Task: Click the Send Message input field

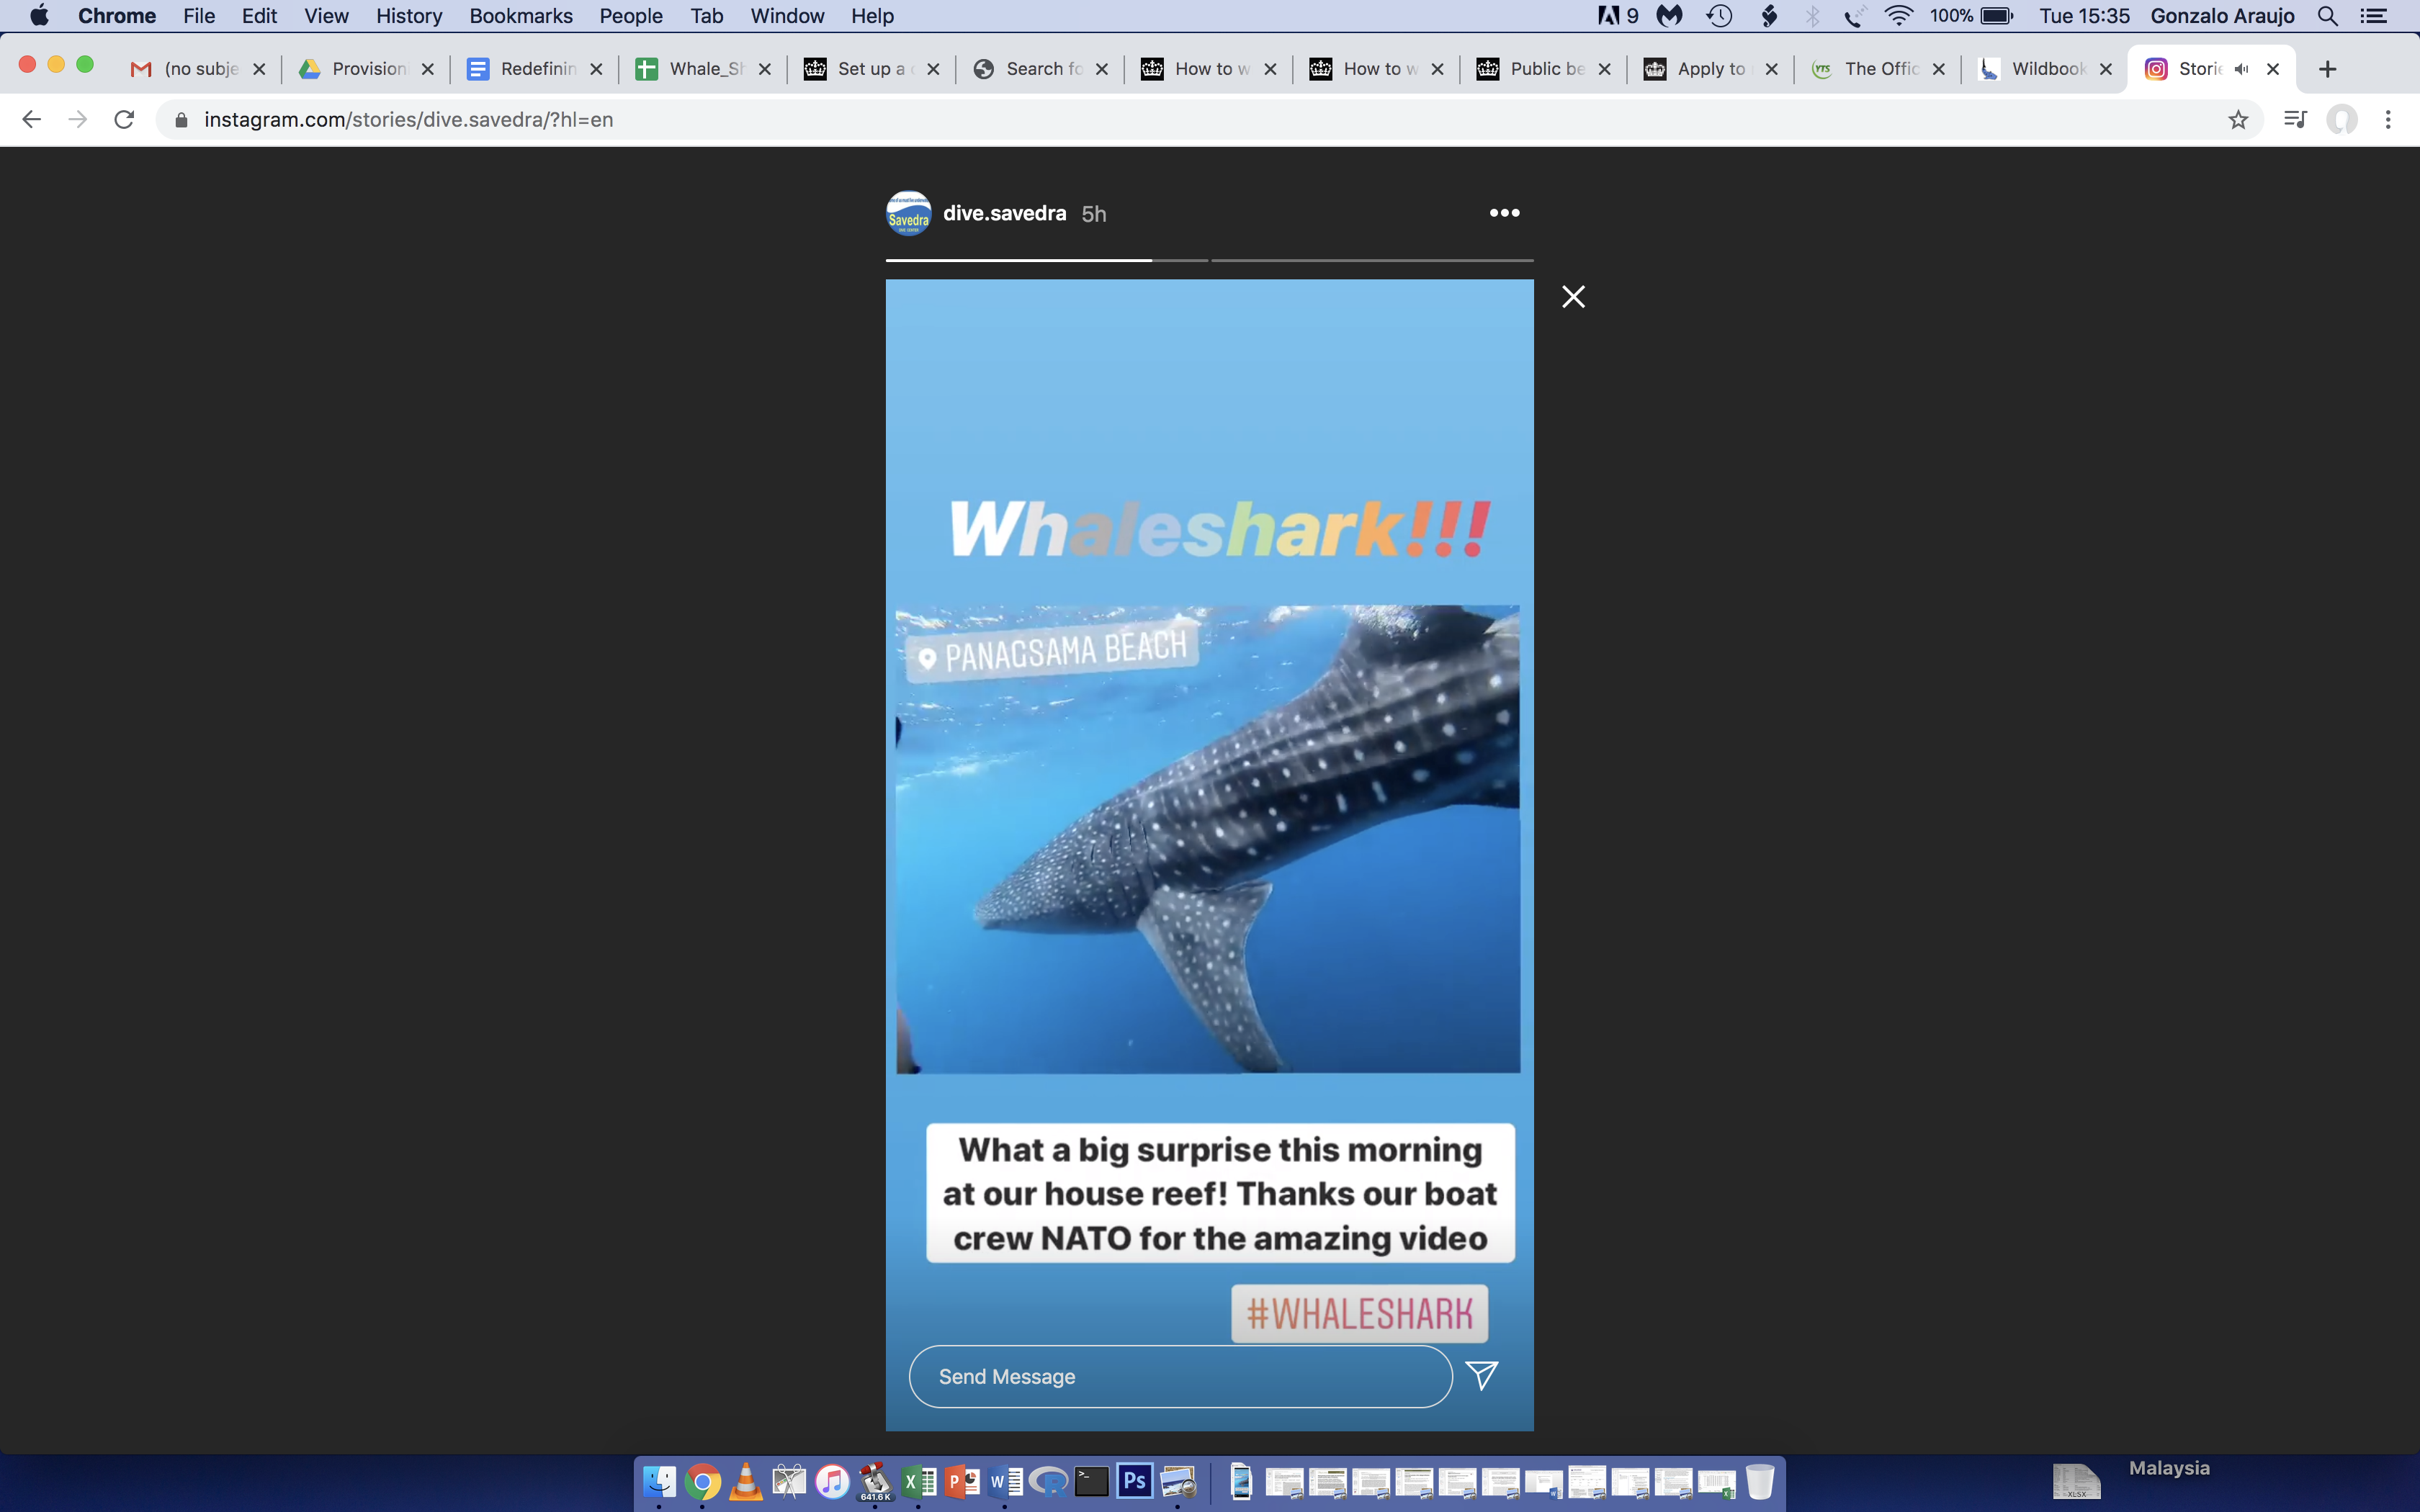Action: [x=1180, y=1377]
